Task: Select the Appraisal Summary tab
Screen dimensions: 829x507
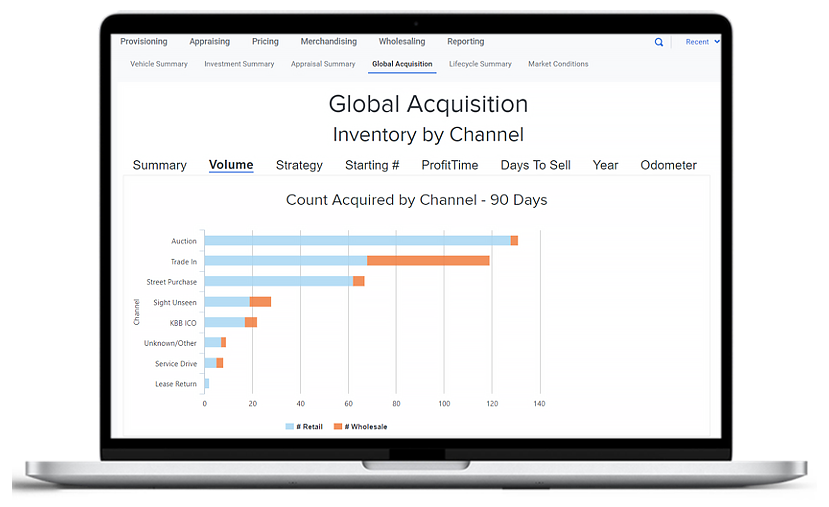Action: tap(323, 64)
